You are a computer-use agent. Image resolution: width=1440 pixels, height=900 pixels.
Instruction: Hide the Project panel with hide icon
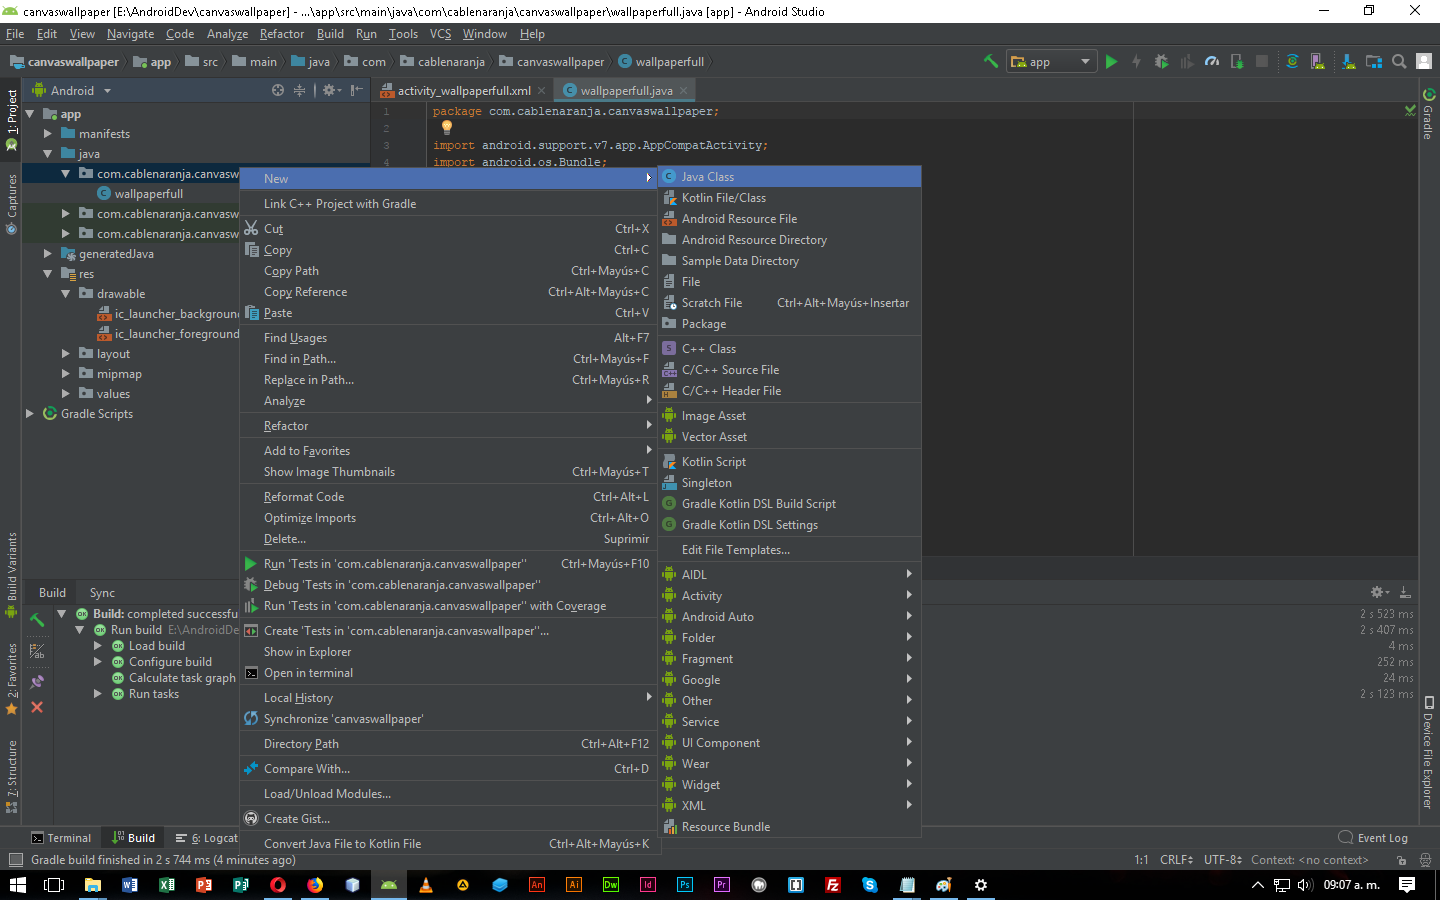[357, 90]
